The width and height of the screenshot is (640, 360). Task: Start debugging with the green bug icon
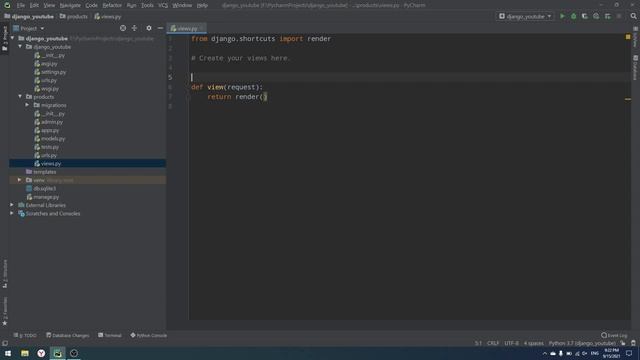point(573,16)
